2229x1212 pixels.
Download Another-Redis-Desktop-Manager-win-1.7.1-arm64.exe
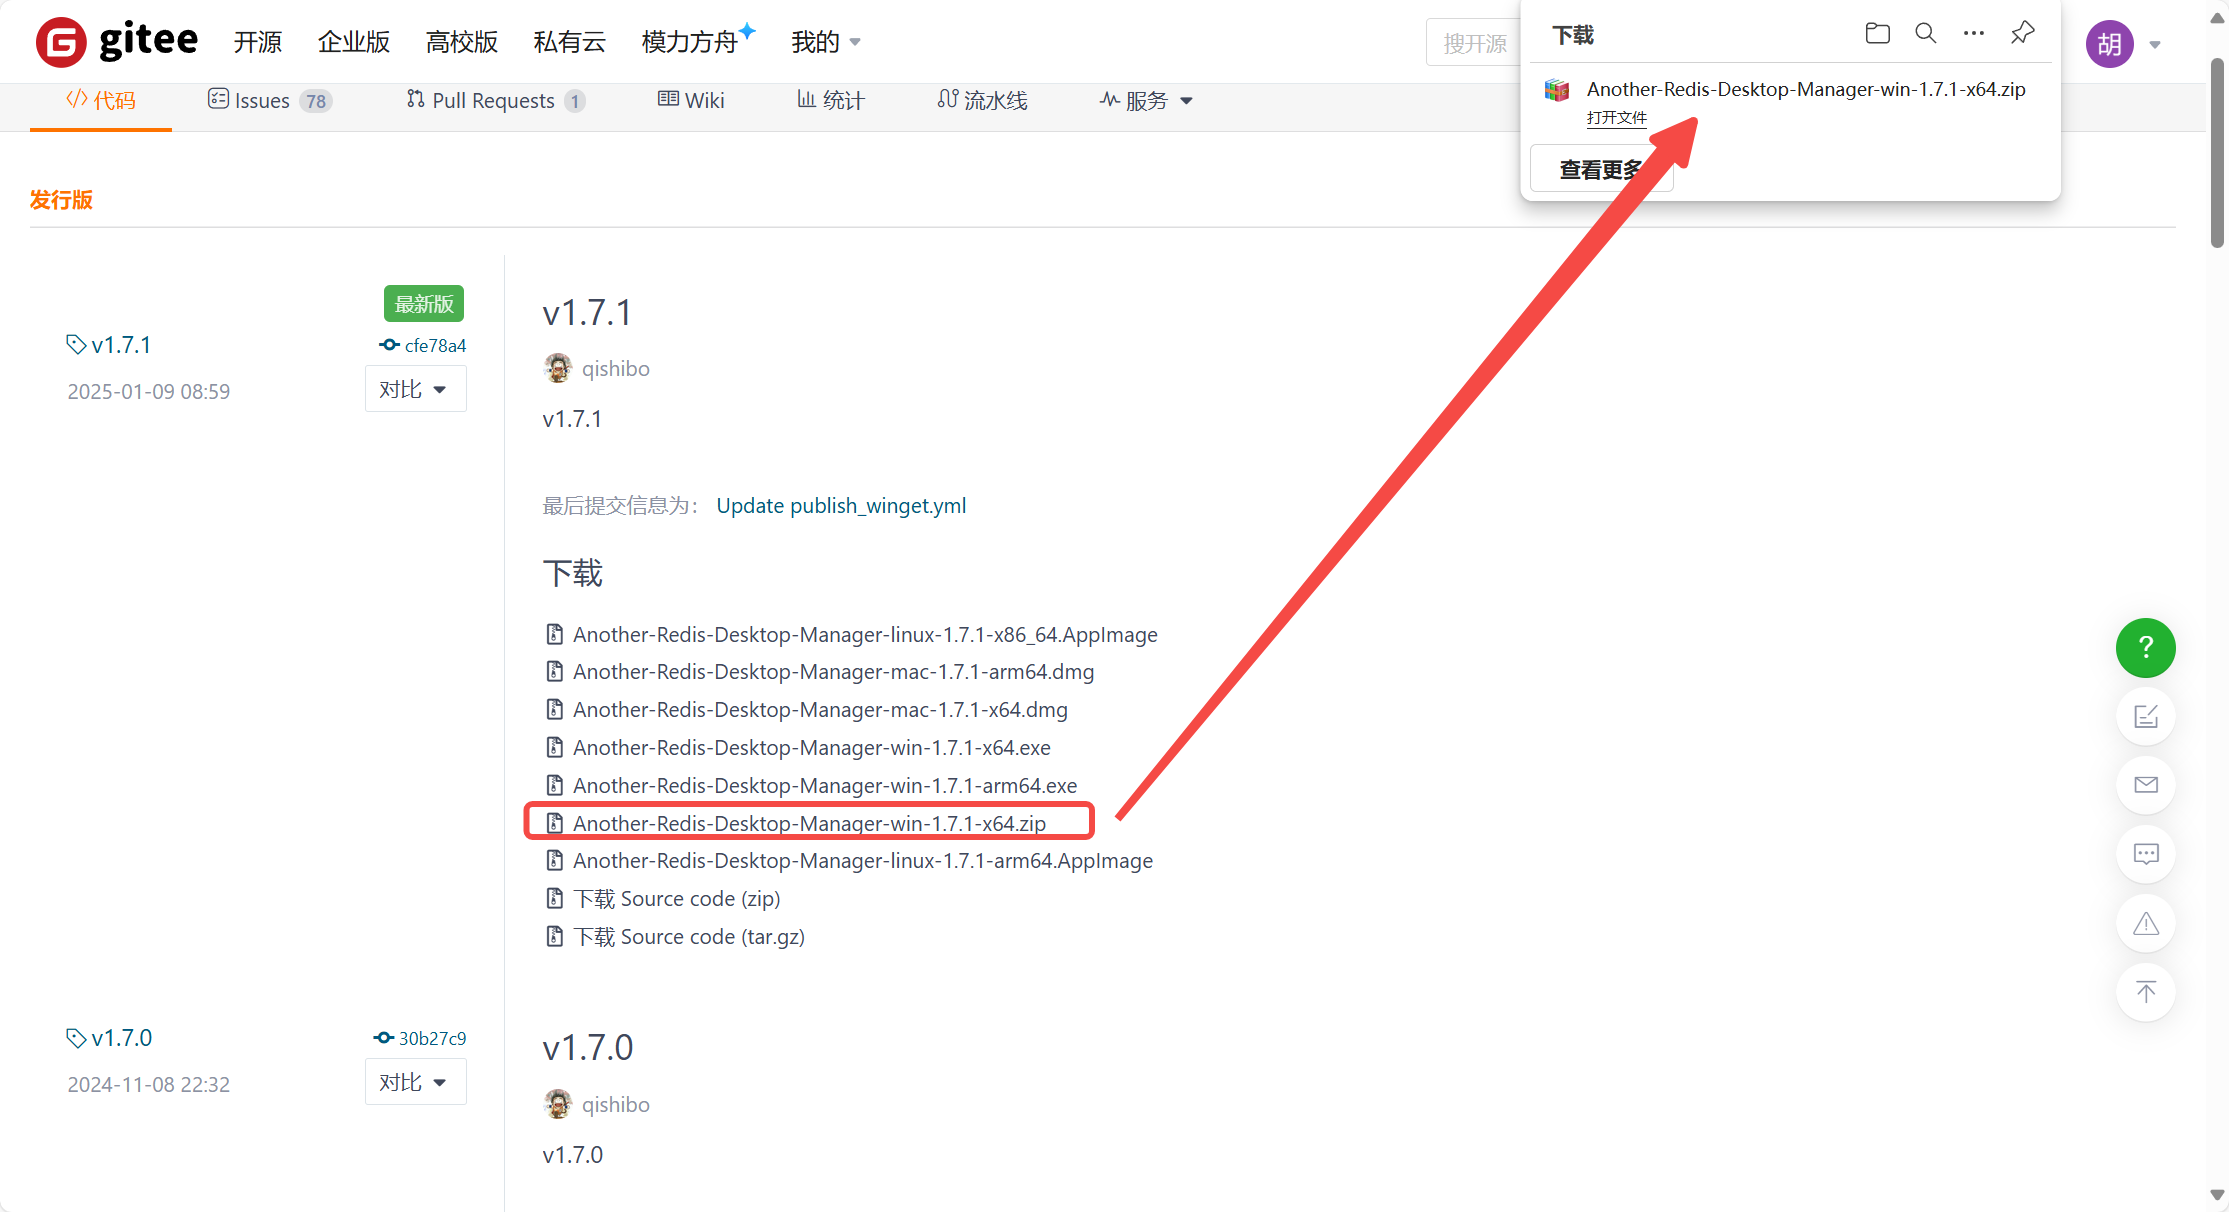(x=825, y=785)
